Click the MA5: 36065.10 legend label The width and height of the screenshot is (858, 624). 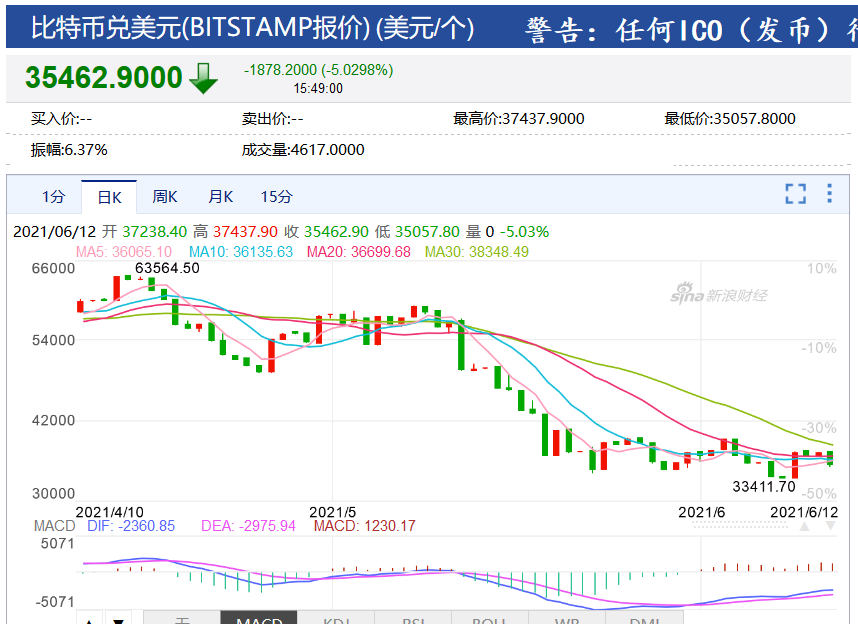coord(124,252)
